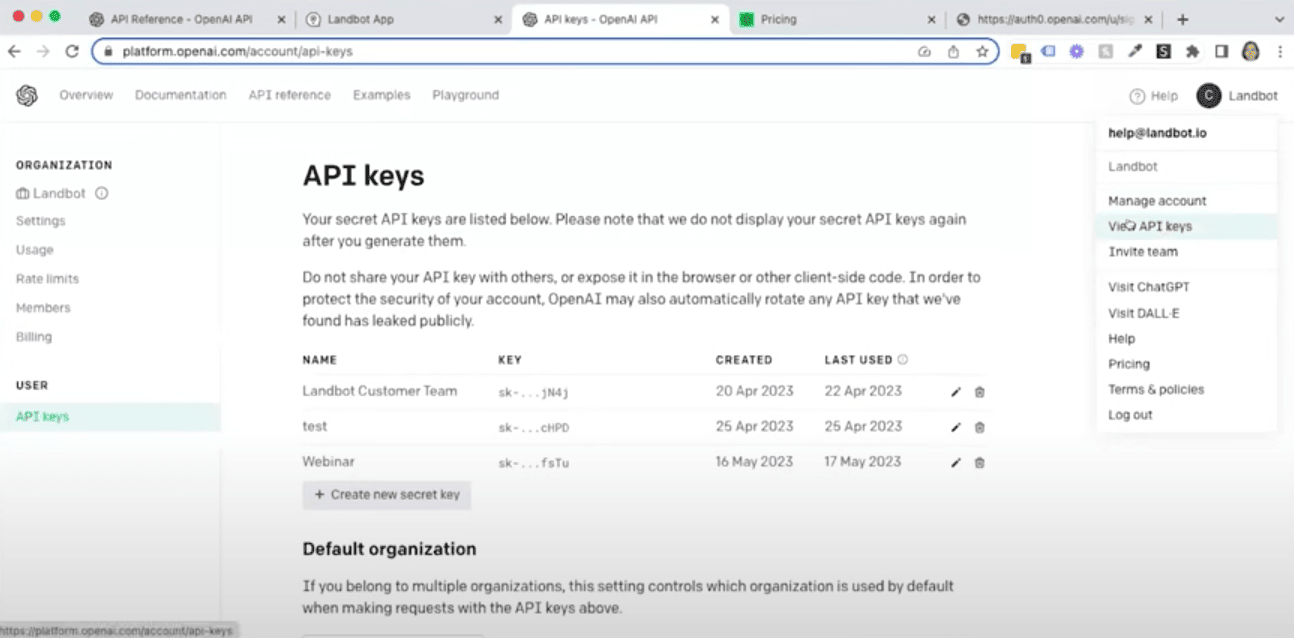Open the eyedropper extension icon
The height and width of the screenshot is (638, 1294).
[1136, 50]
